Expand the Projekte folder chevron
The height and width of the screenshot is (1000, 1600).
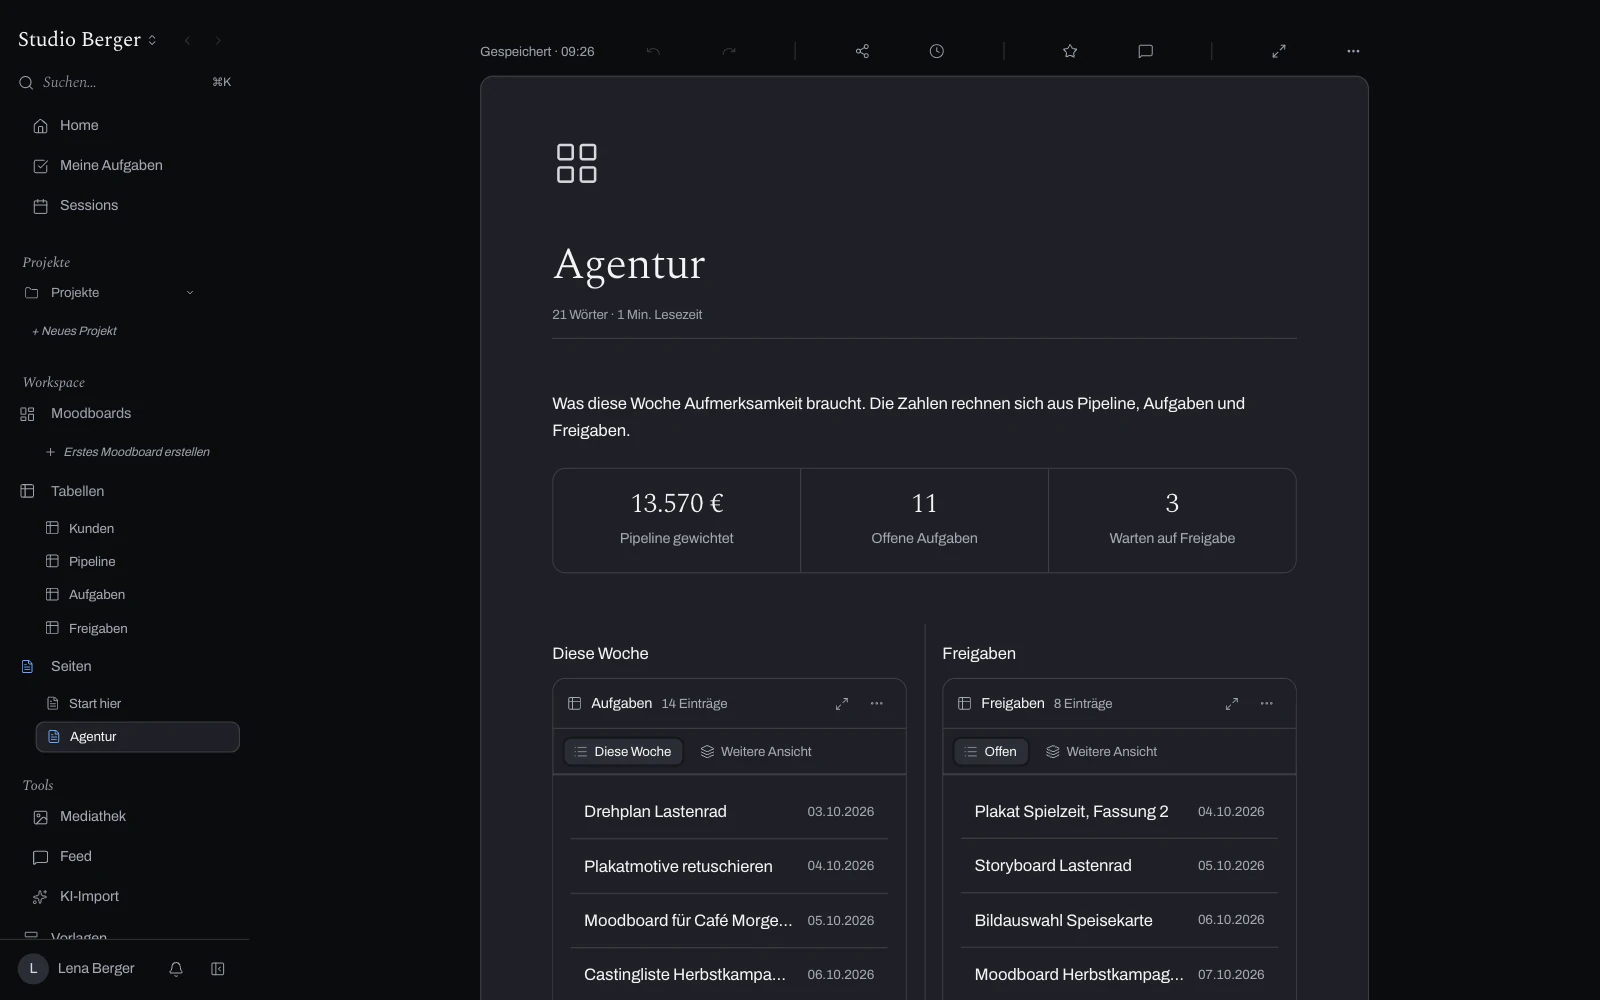[x=190, y=293]
